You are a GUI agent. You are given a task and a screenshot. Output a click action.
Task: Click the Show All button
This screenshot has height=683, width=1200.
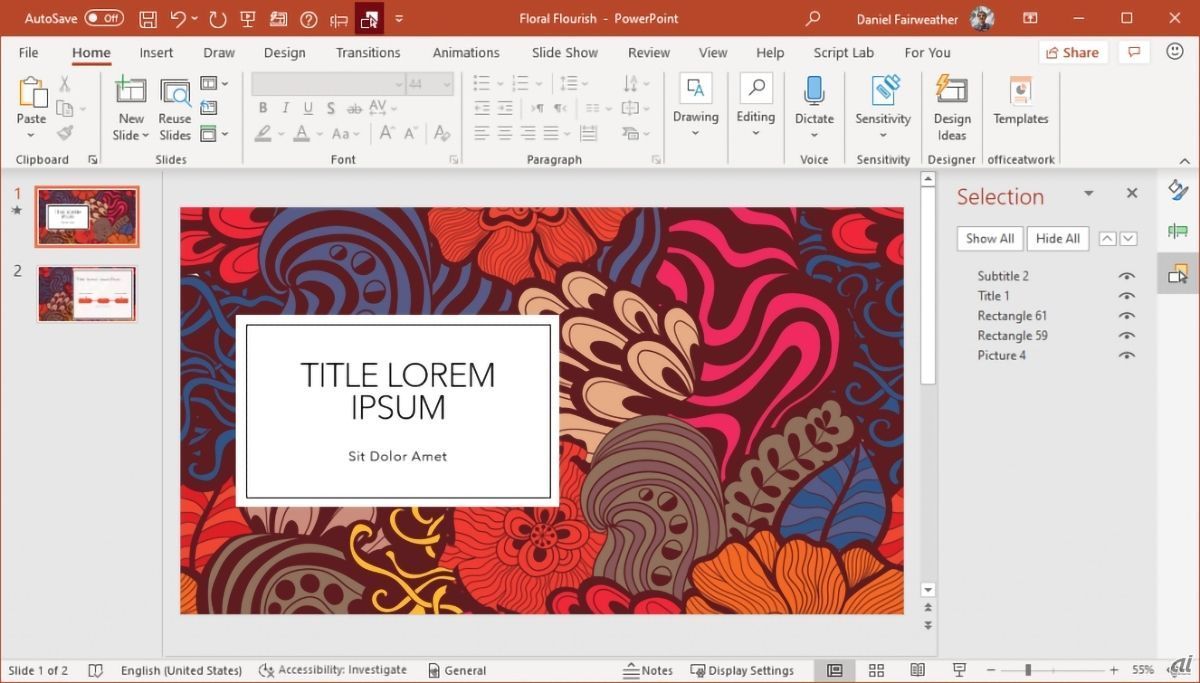click(989, 238)
